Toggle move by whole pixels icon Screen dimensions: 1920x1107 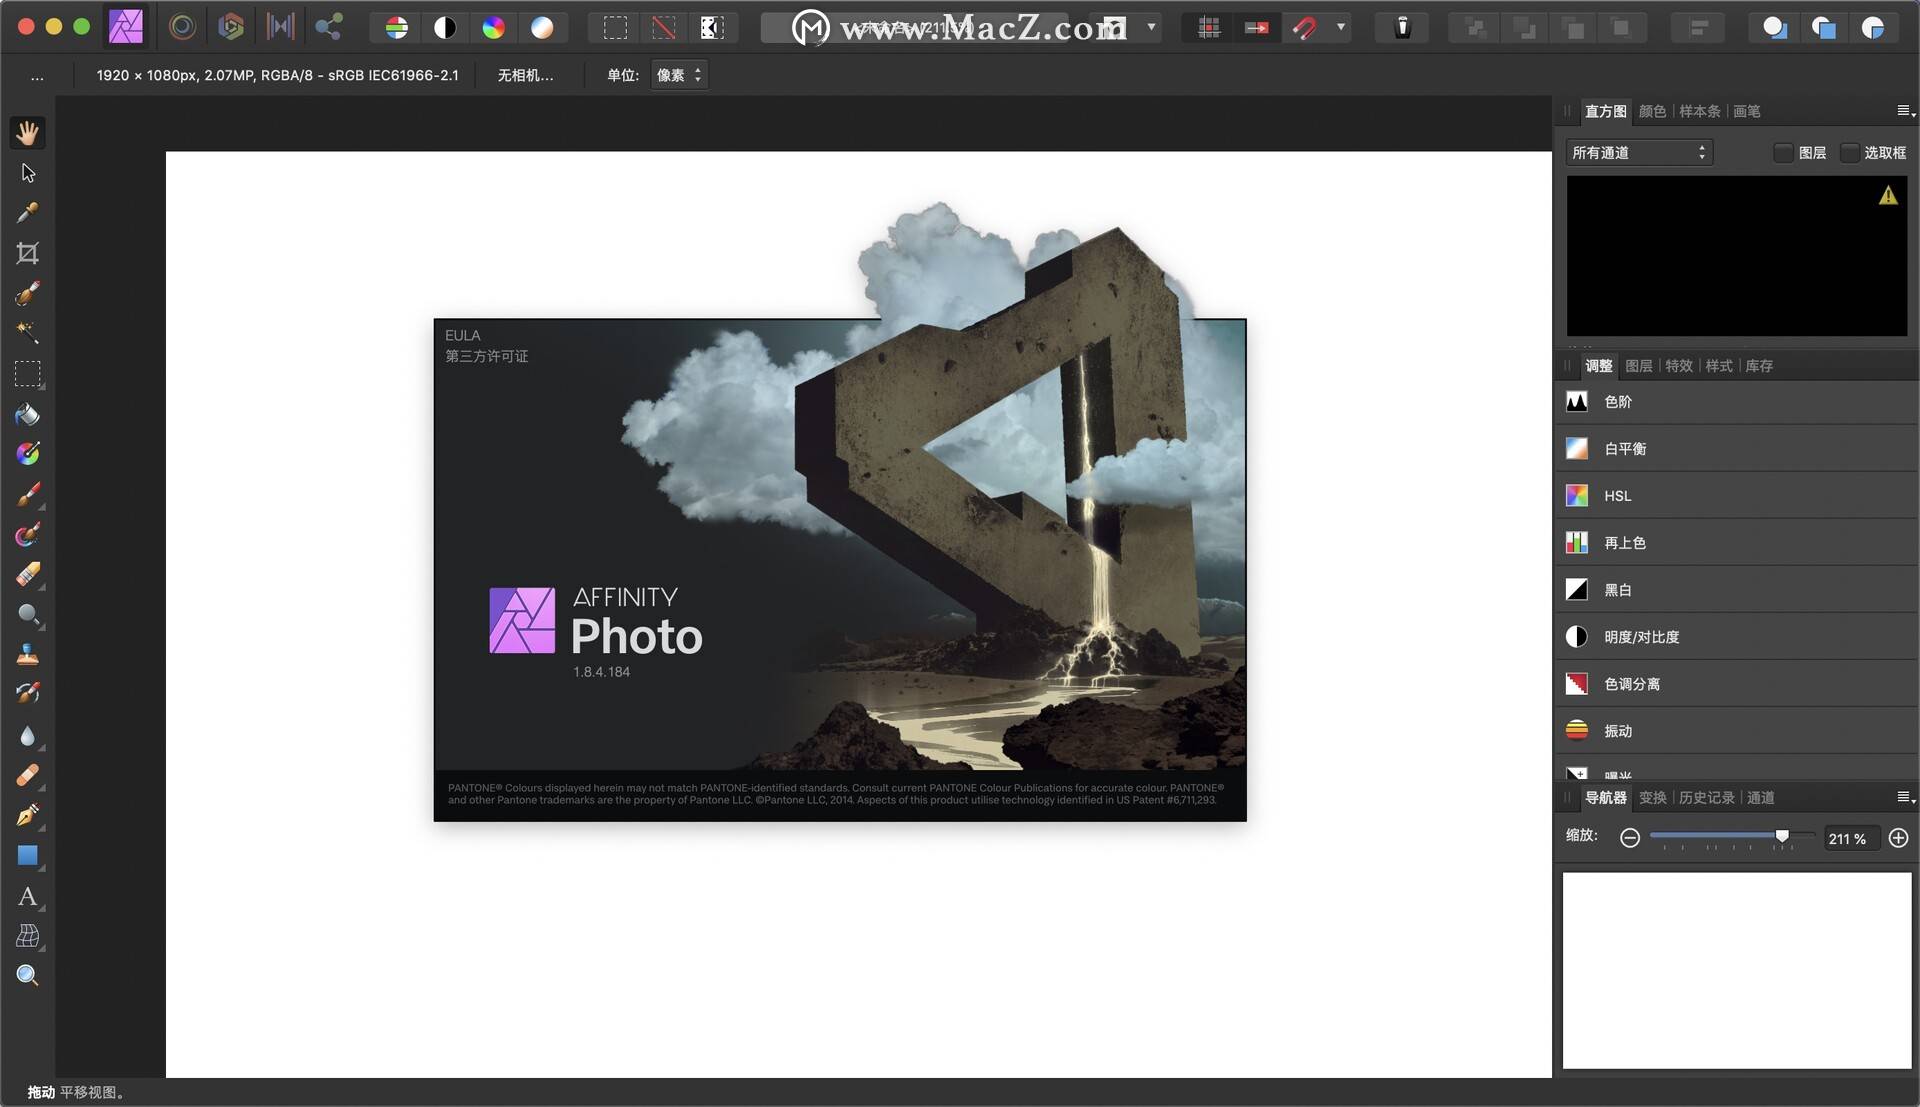1257,28
